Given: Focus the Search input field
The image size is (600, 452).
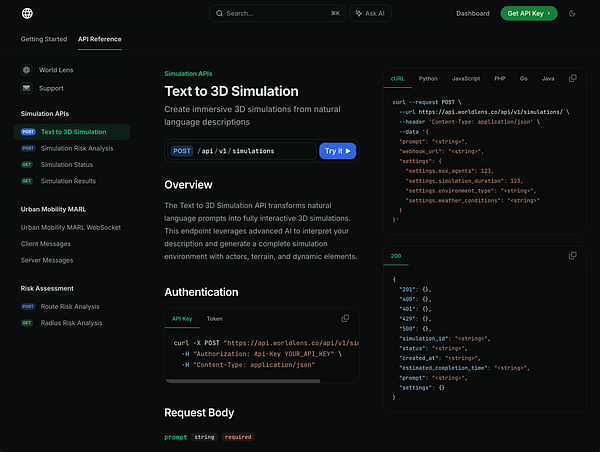Looking at the screenshot, I should [277, 13].
